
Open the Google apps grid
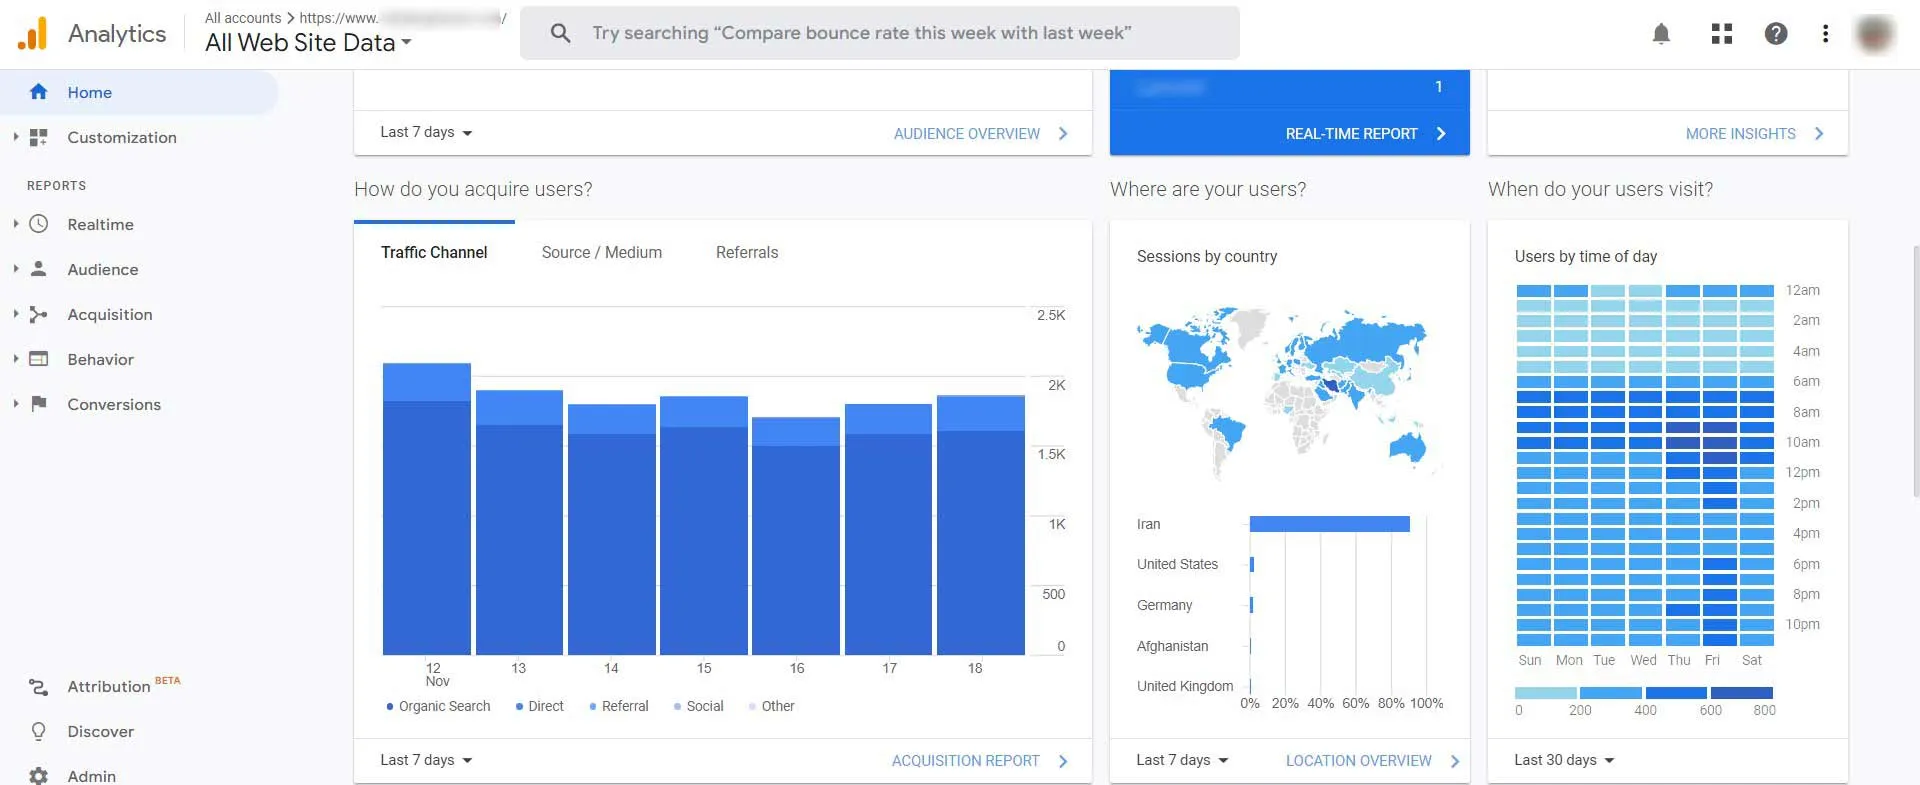1721,34
